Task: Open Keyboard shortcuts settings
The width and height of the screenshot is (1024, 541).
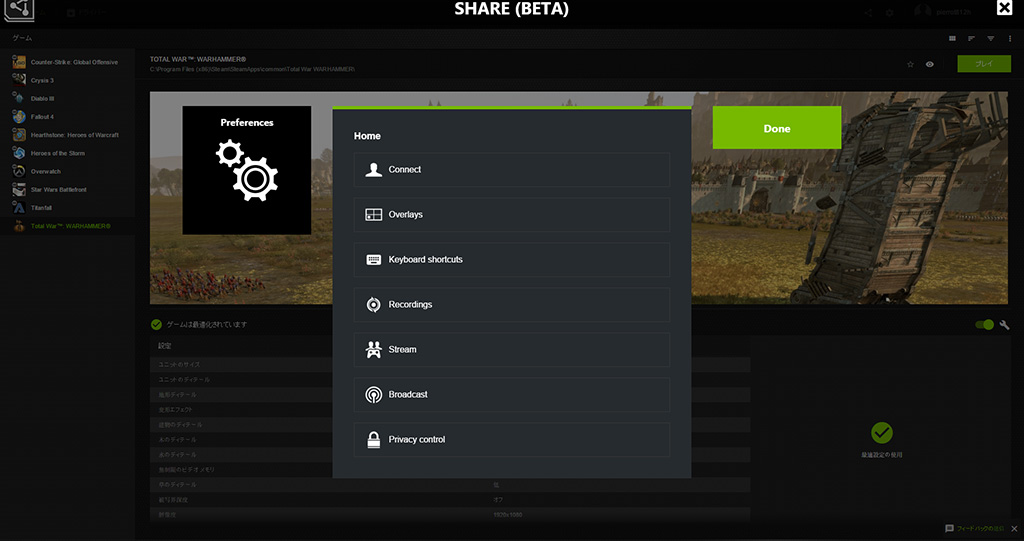Action: (x=511, y=259)
